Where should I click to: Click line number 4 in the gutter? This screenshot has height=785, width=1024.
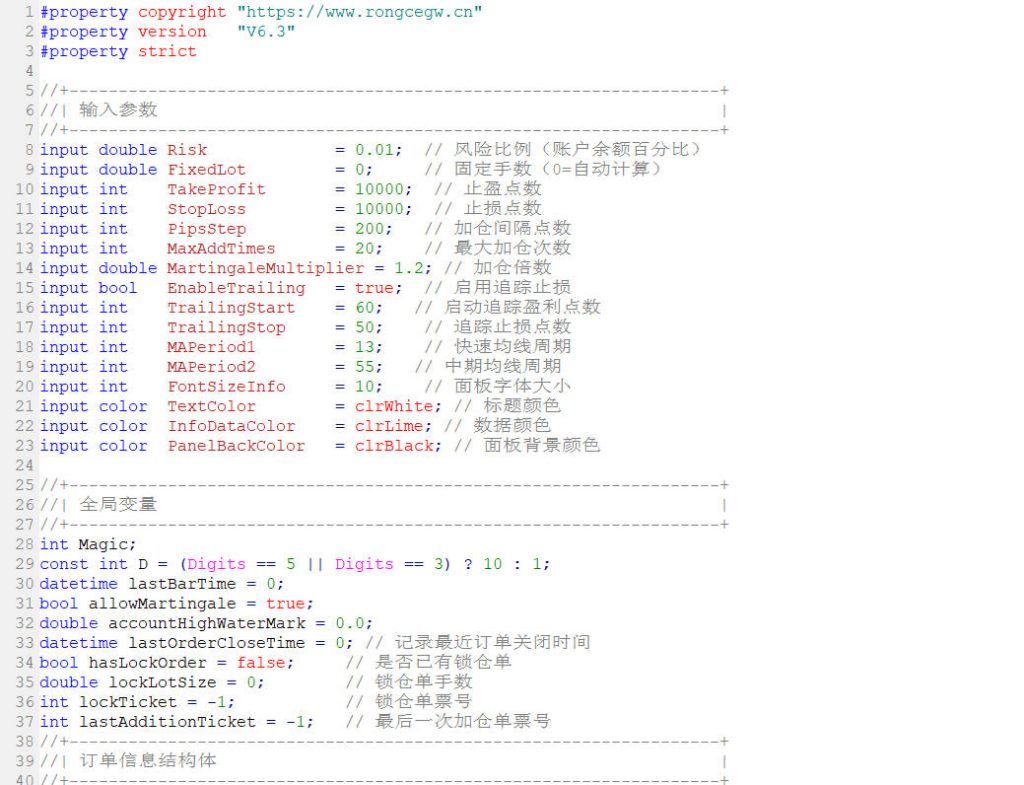[x=29, y=71]
